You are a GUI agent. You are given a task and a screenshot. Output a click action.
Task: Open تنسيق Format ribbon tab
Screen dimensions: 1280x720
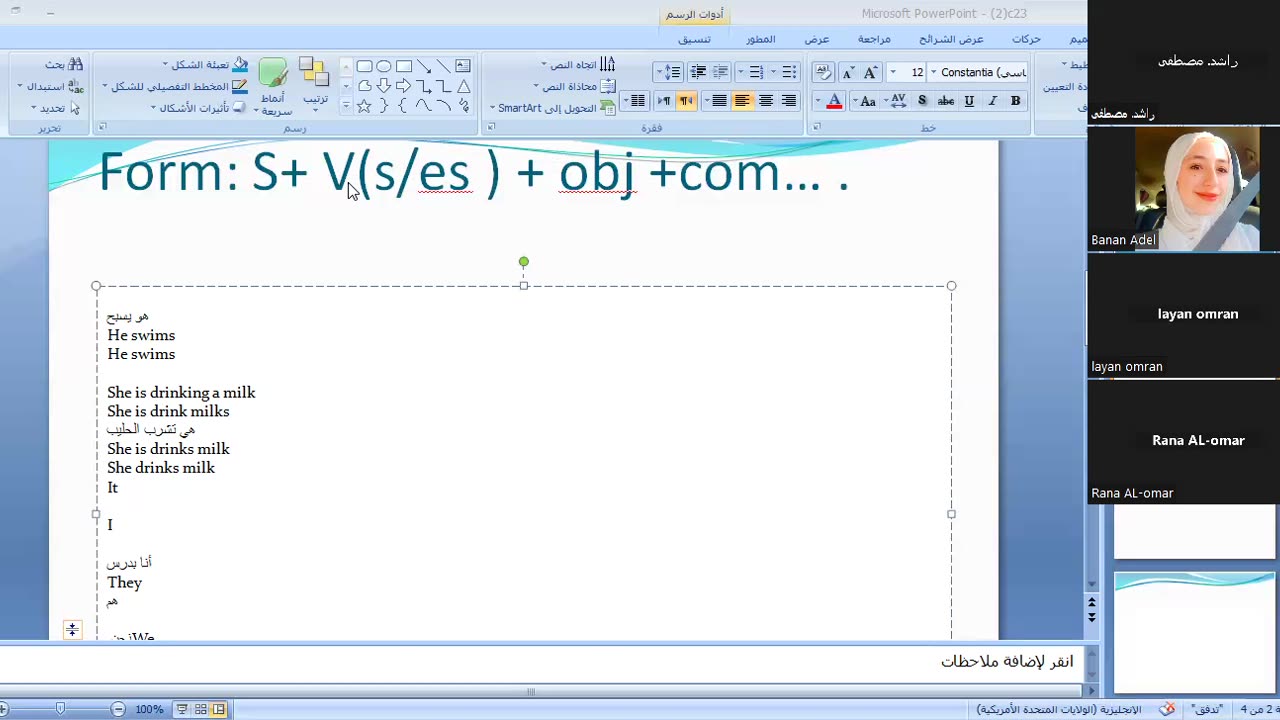tap(694, 39)
